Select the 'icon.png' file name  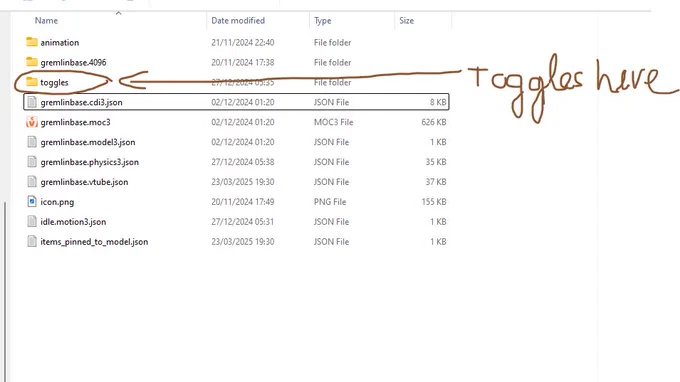tap(57, 202)
